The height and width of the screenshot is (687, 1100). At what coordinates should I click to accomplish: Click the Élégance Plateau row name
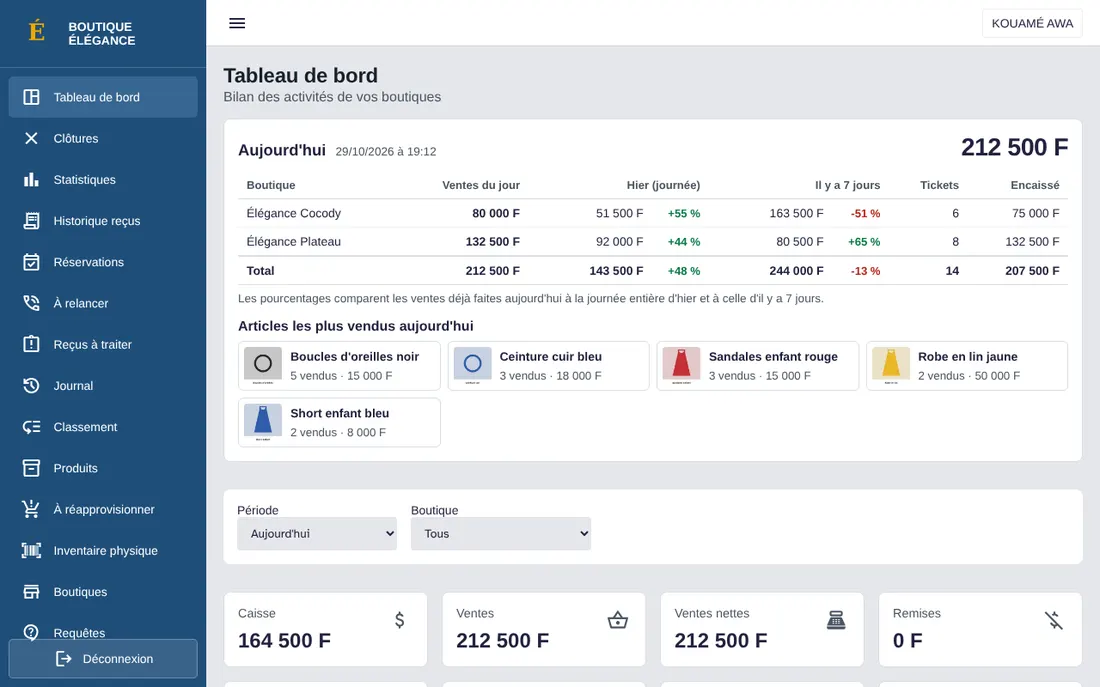293,241
